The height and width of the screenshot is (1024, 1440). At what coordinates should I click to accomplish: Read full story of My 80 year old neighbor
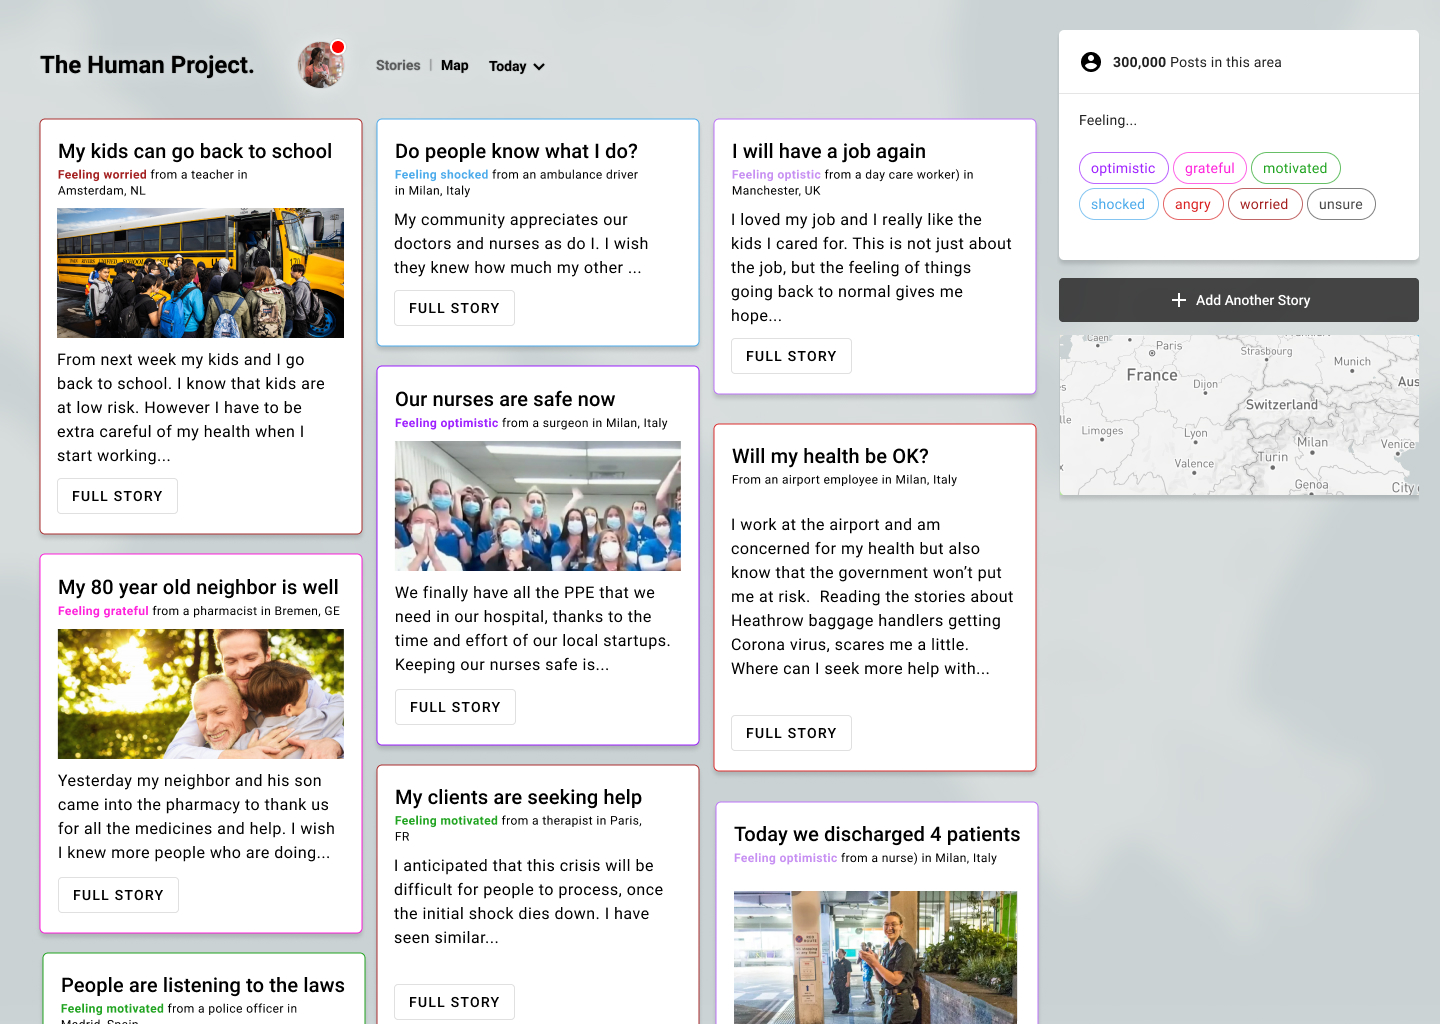118,895
